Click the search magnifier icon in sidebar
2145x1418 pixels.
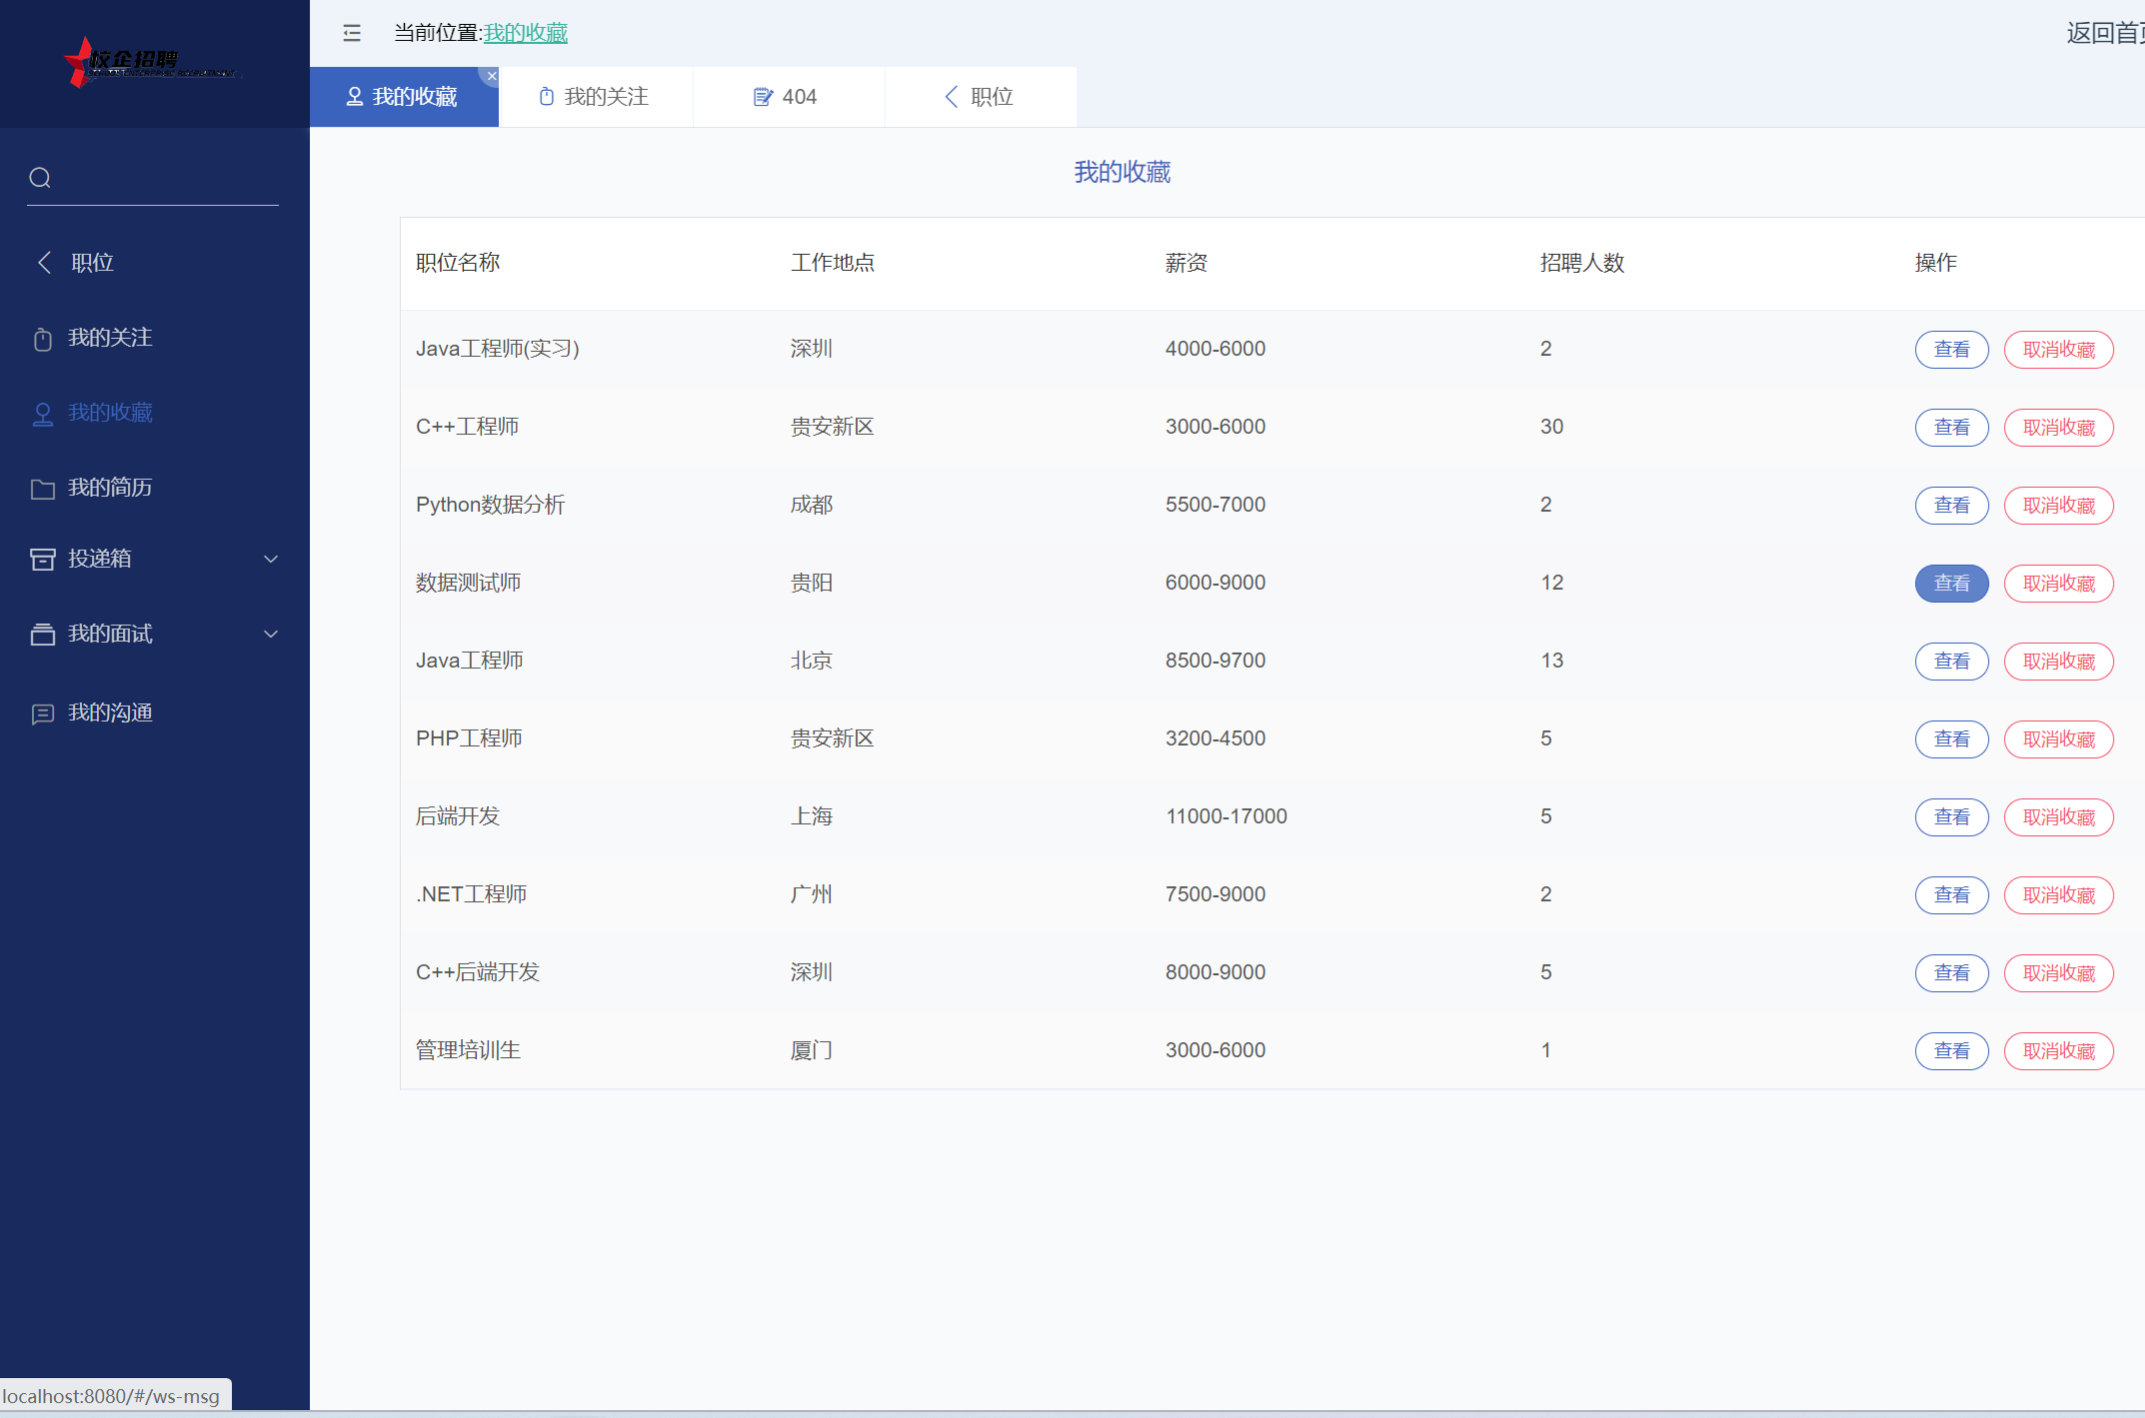click(x=40, y=178)
